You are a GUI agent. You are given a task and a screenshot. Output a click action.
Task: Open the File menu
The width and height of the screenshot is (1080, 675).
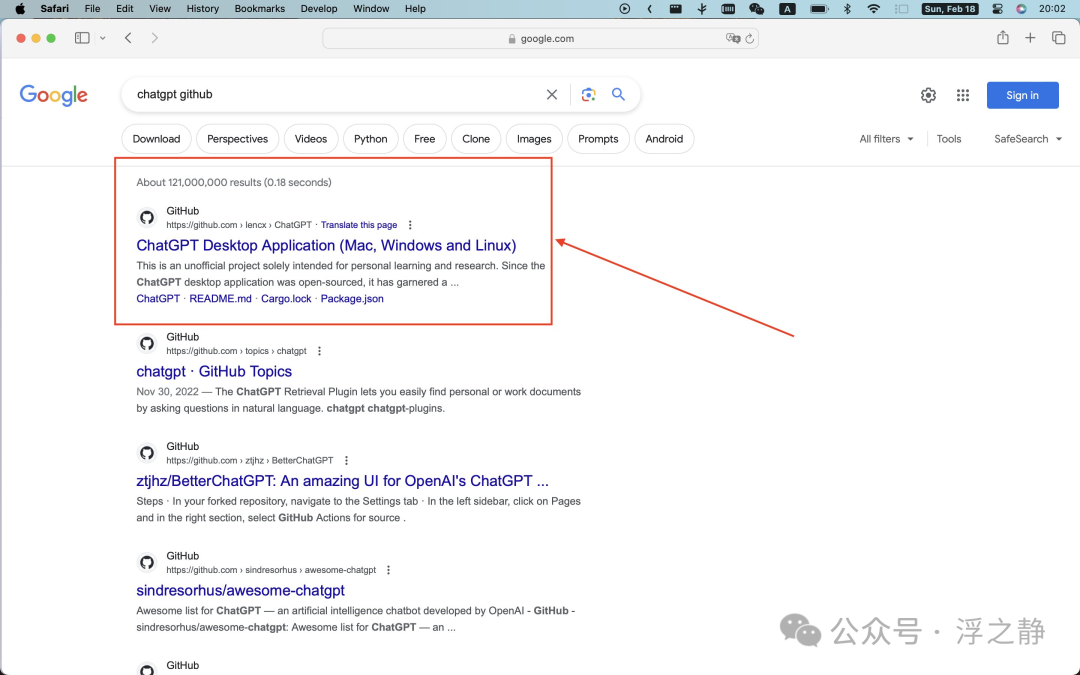click(92, 9)
